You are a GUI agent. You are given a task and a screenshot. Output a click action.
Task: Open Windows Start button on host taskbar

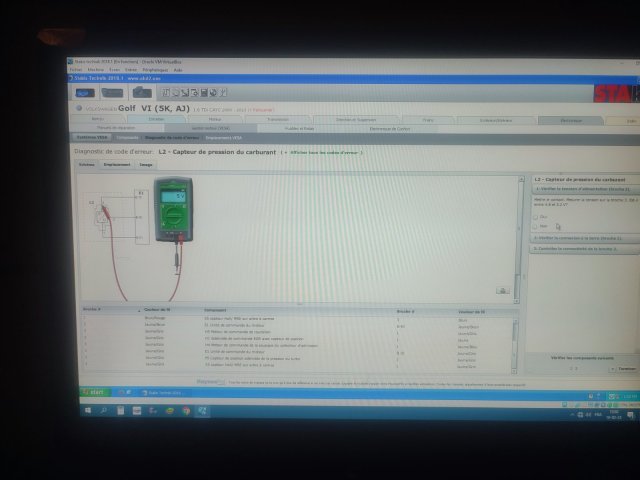pyautogui.click(x=88, y=411)
